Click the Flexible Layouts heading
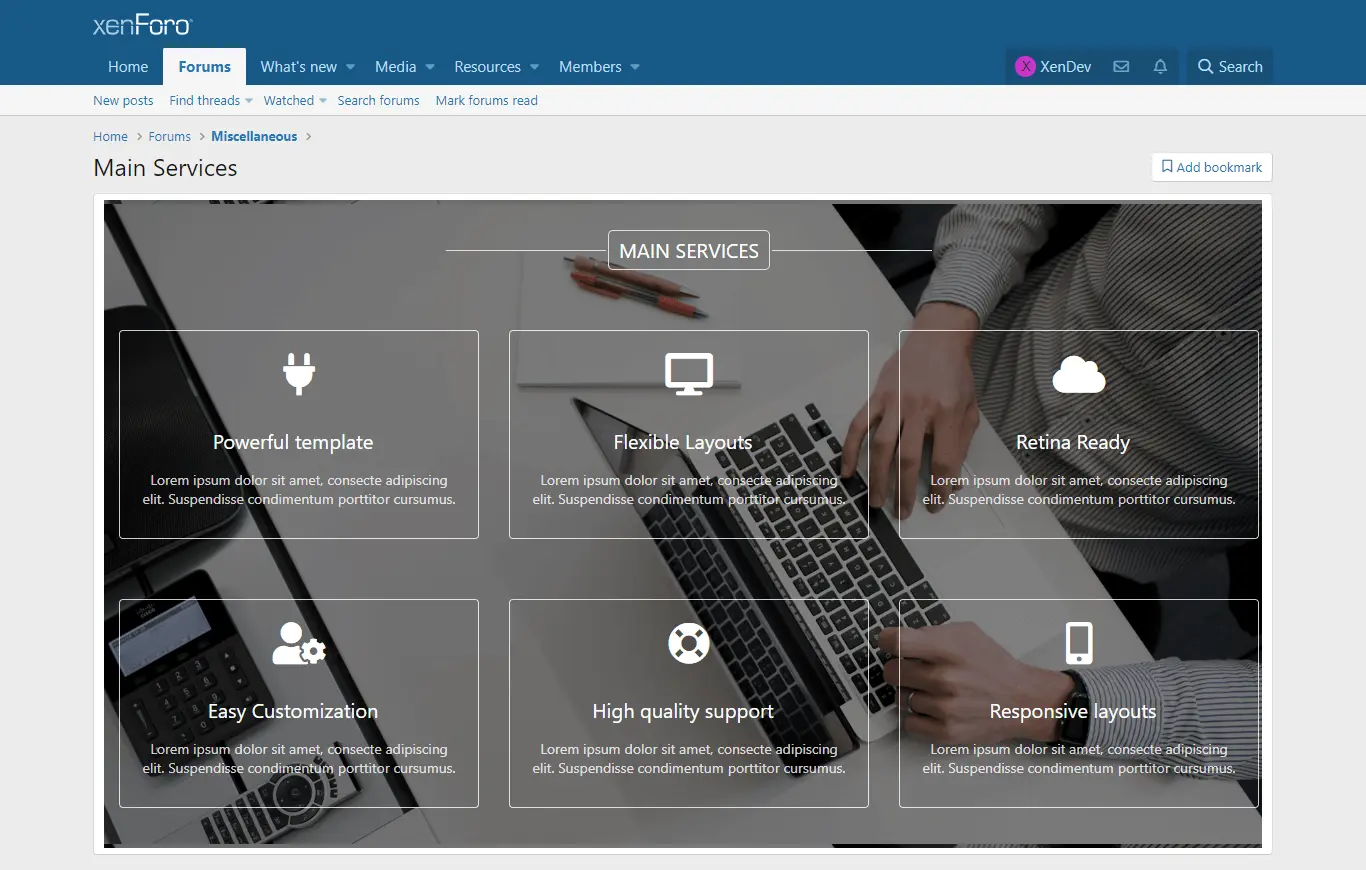This screenshot has width=1366, height=870. 683,442
